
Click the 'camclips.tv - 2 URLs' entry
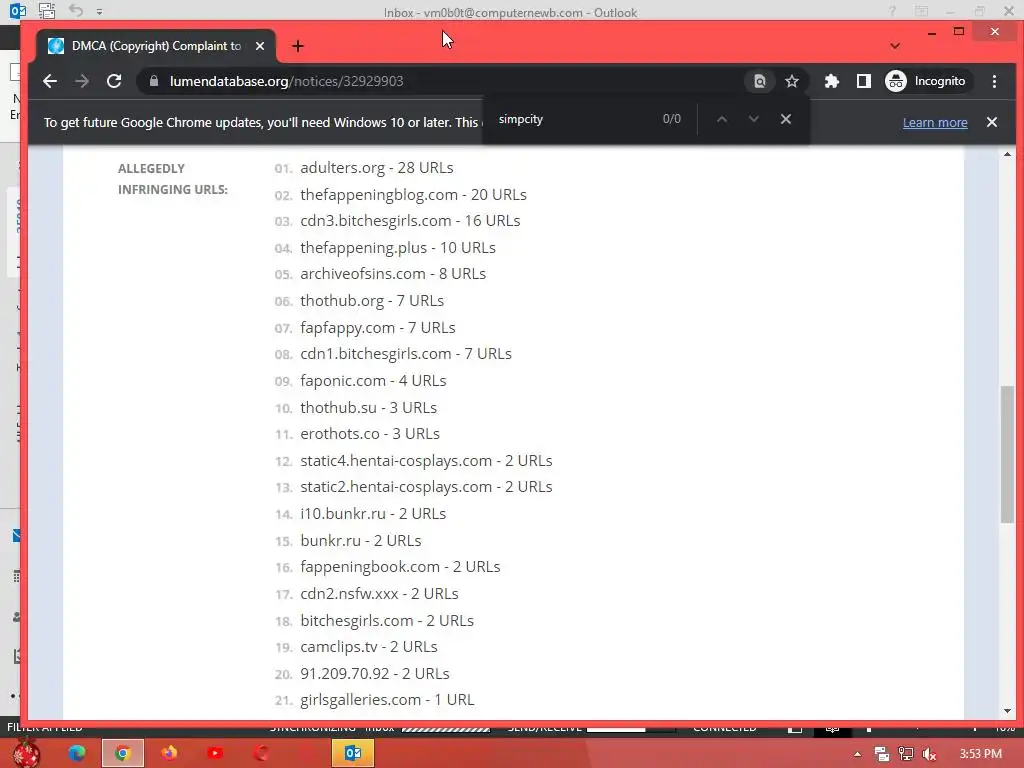click(368, 647)
